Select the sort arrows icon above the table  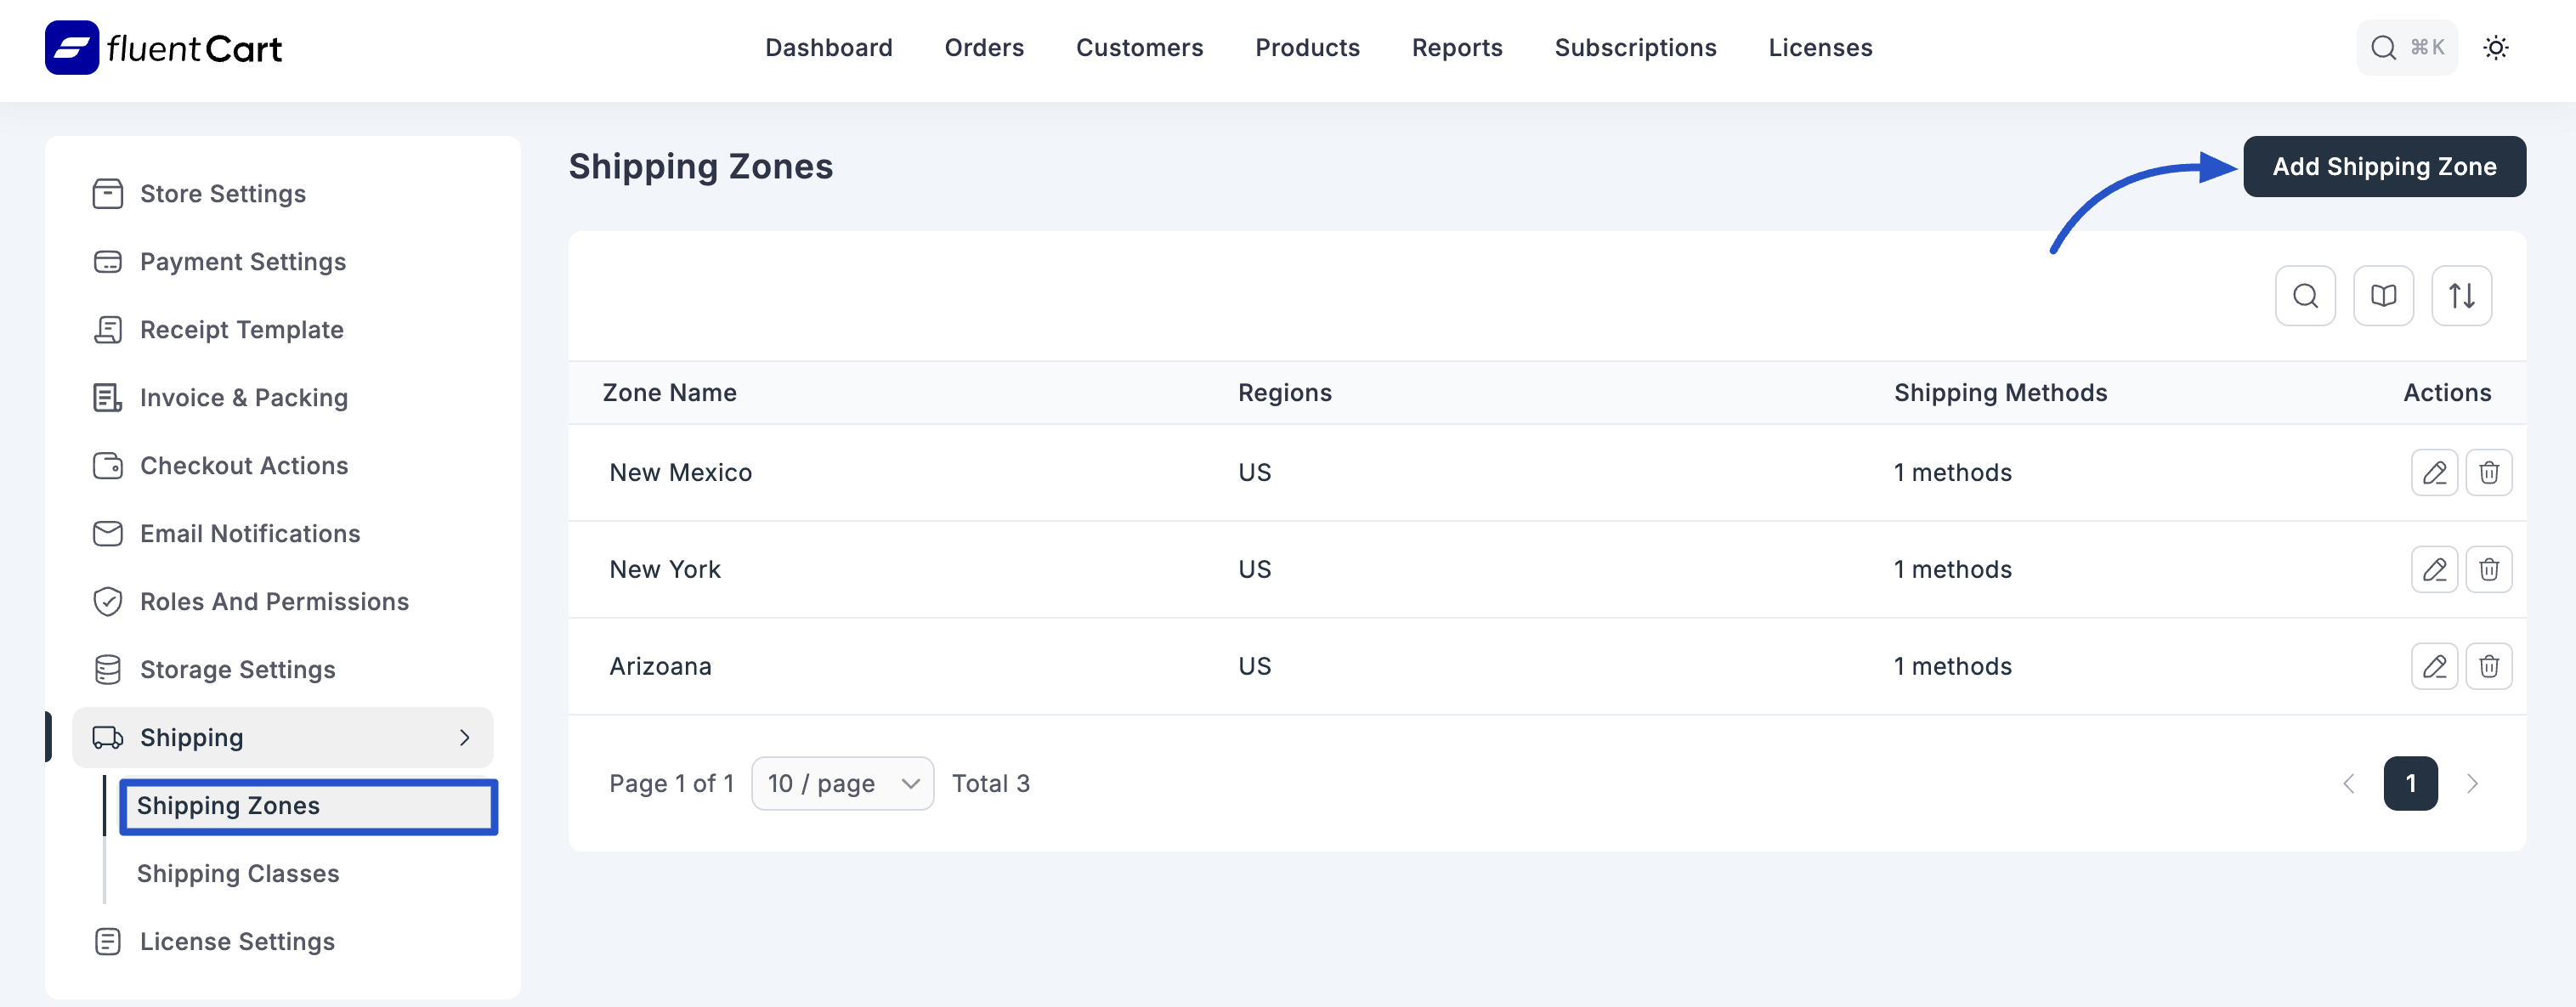point(2462,295)
